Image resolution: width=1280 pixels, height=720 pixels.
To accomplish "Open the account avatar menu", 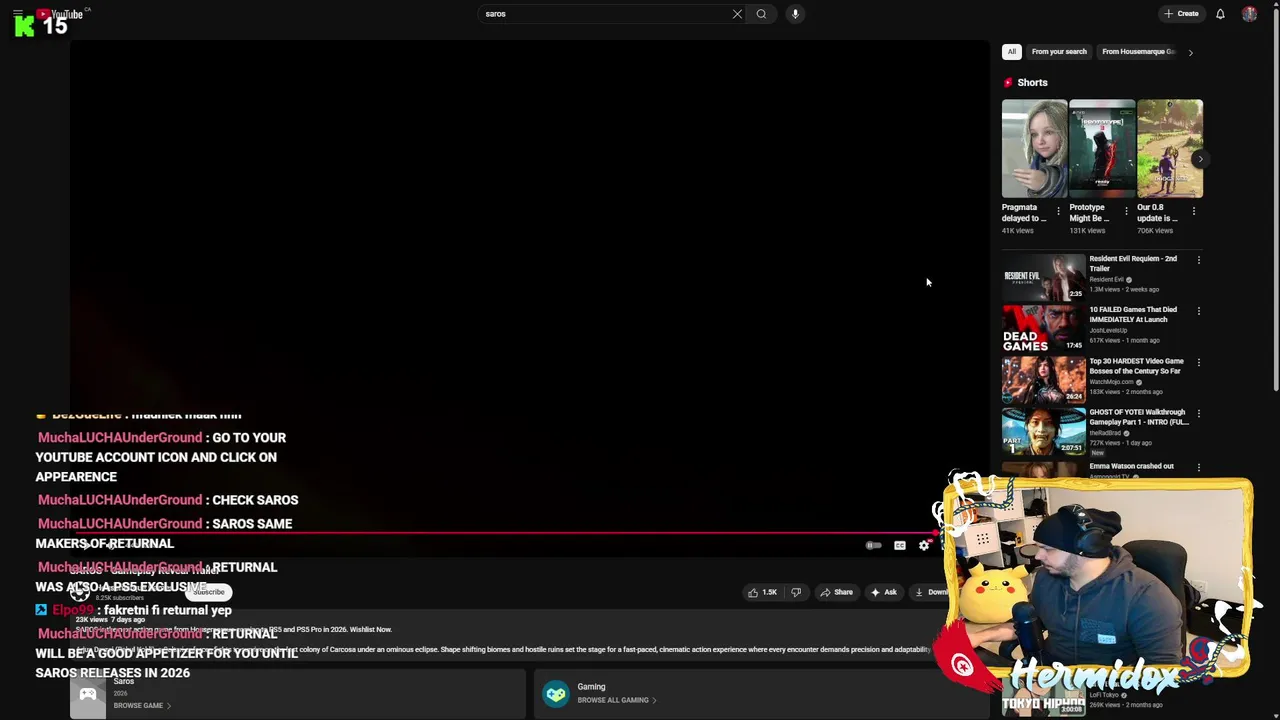I will [x=1249, y=14].
